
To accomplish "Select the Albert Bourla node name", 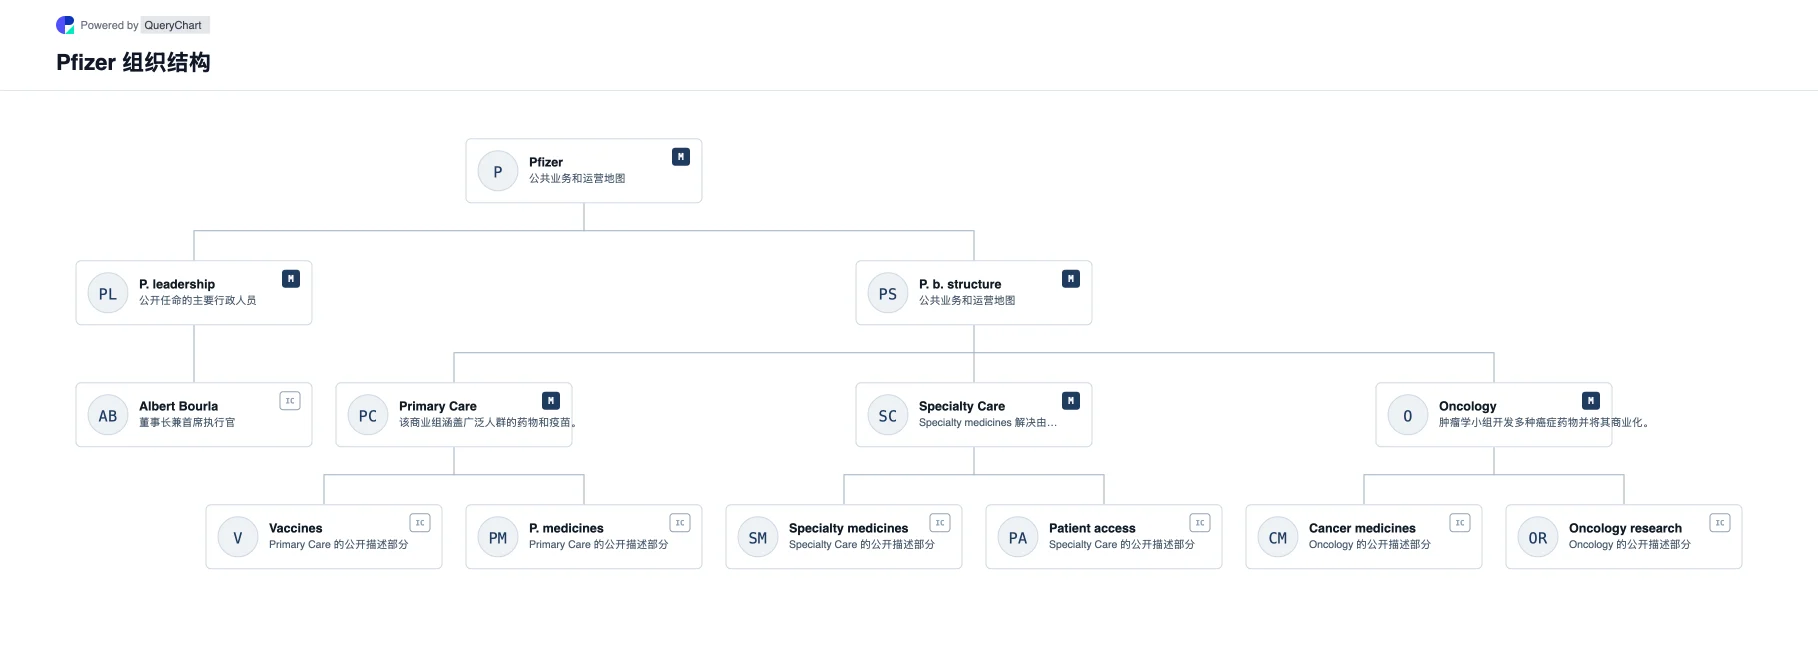I will pos(178,406).
